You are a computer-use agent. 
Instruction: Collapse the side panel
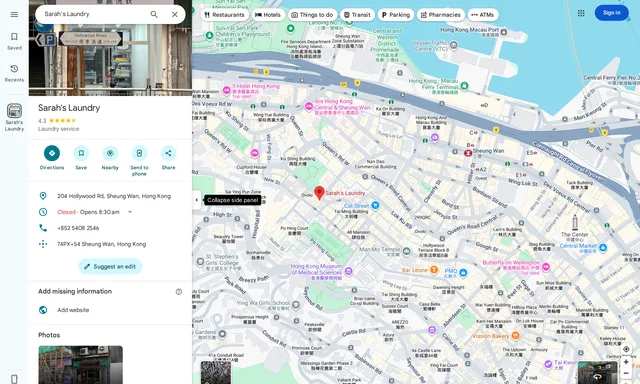click(197, 200)
